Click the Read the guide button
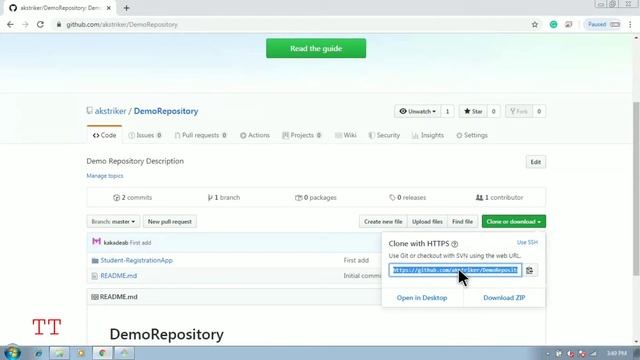Viewport: 640px width, 360px height. pos(316,48)
